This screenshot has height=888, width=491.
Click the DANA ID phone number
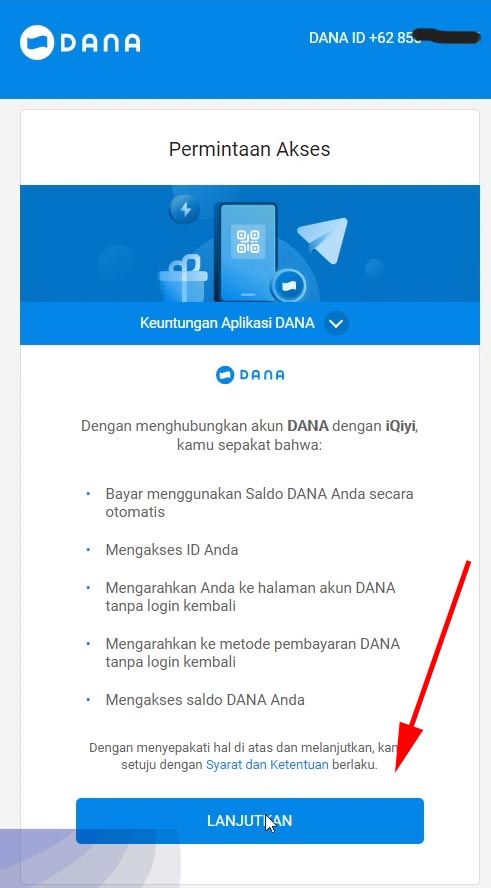(x=395, y=38)
